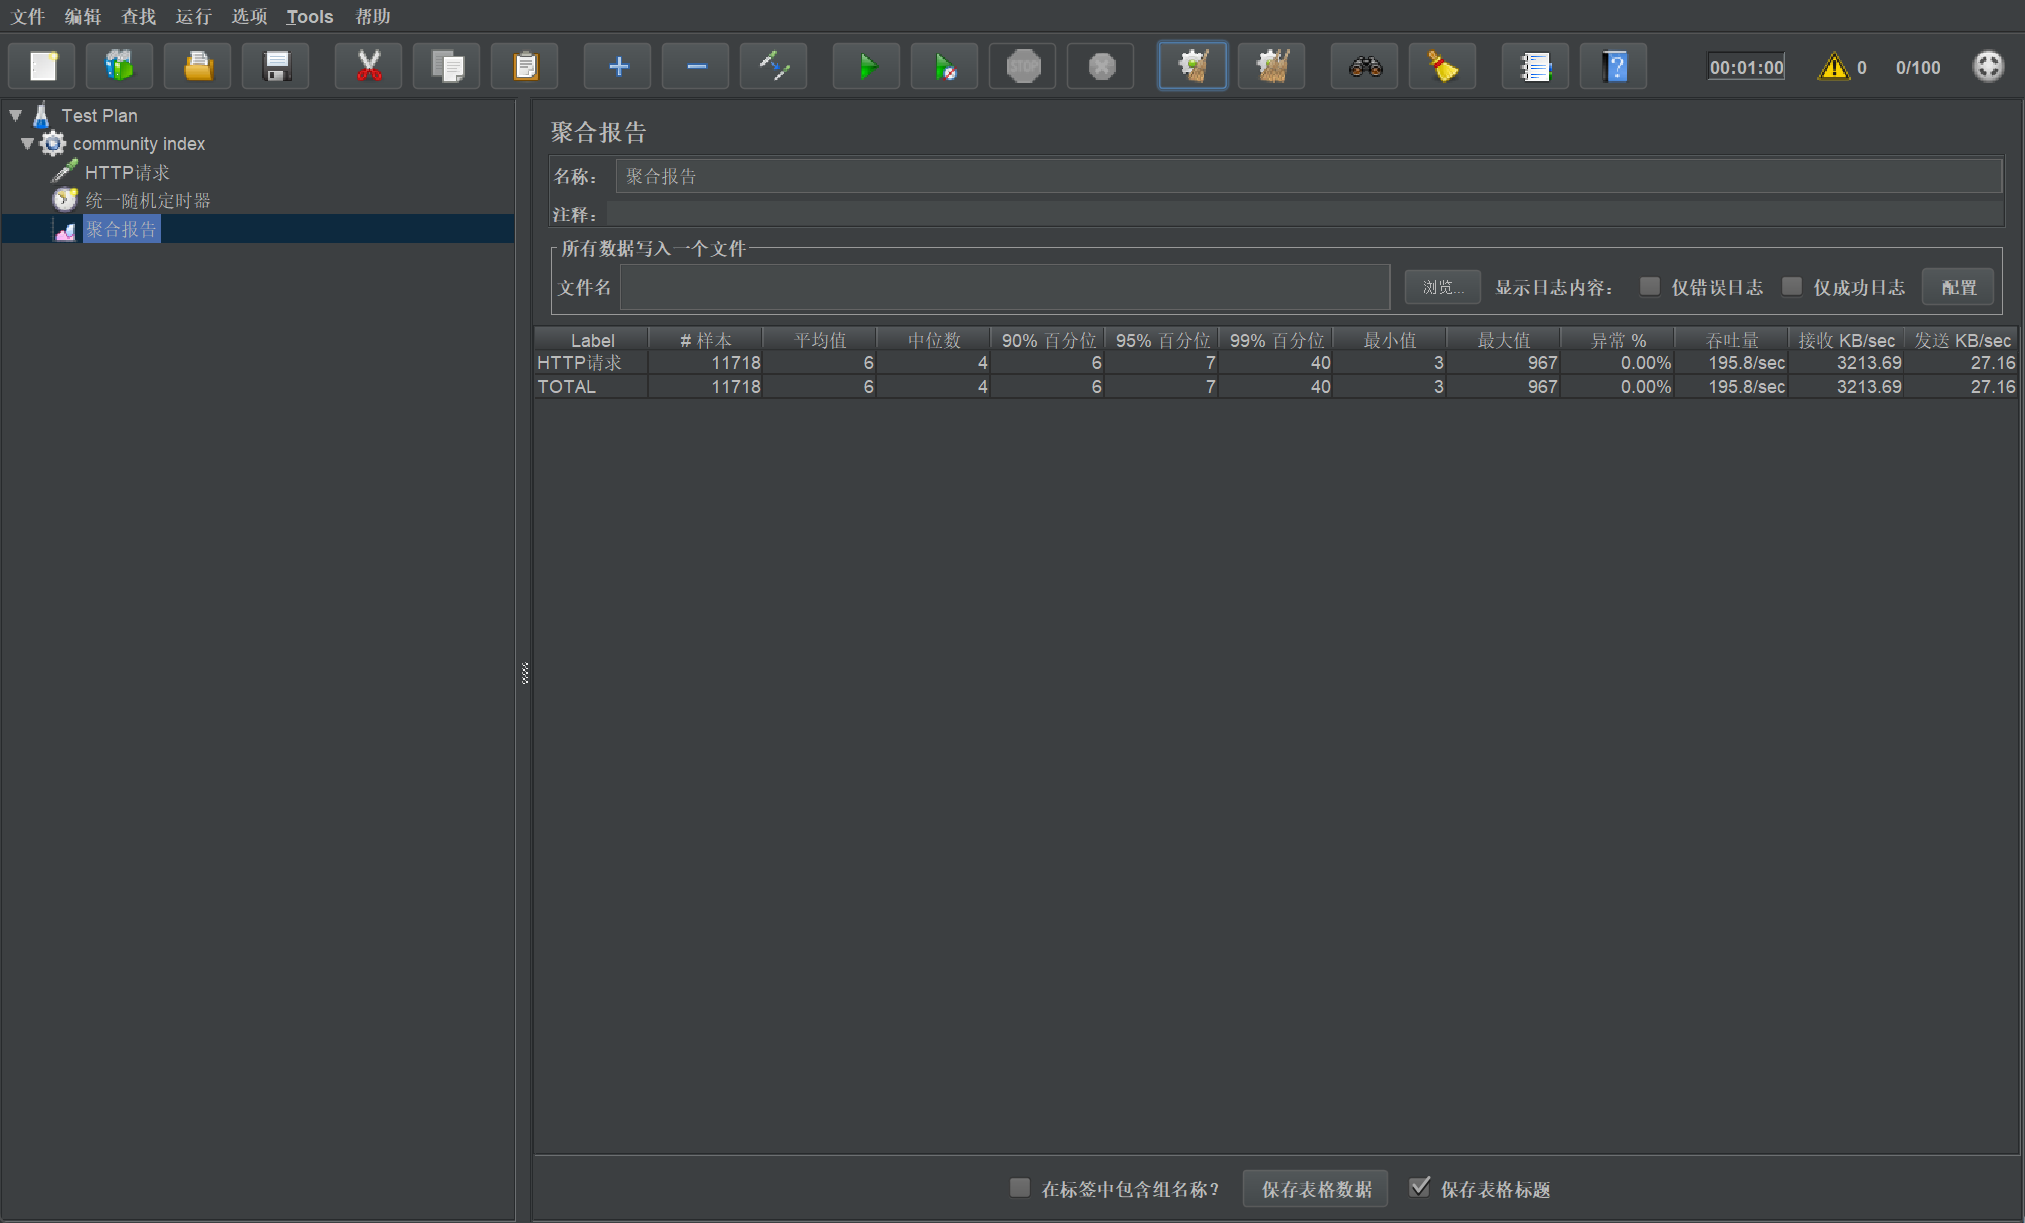Viewport: 2025px width, 1223px height.
Task: Click the 配置 button
Action: pos(1958,288)
